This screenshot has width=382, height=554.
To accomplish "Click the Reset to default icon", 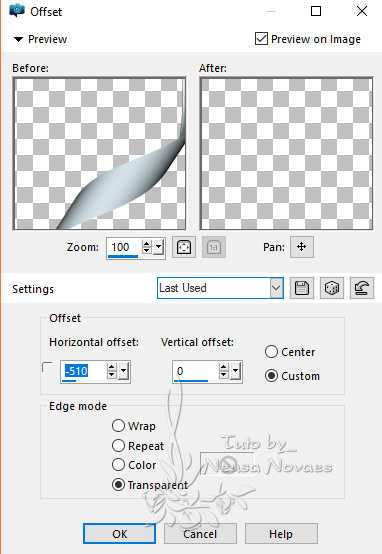I will (362, 288).
